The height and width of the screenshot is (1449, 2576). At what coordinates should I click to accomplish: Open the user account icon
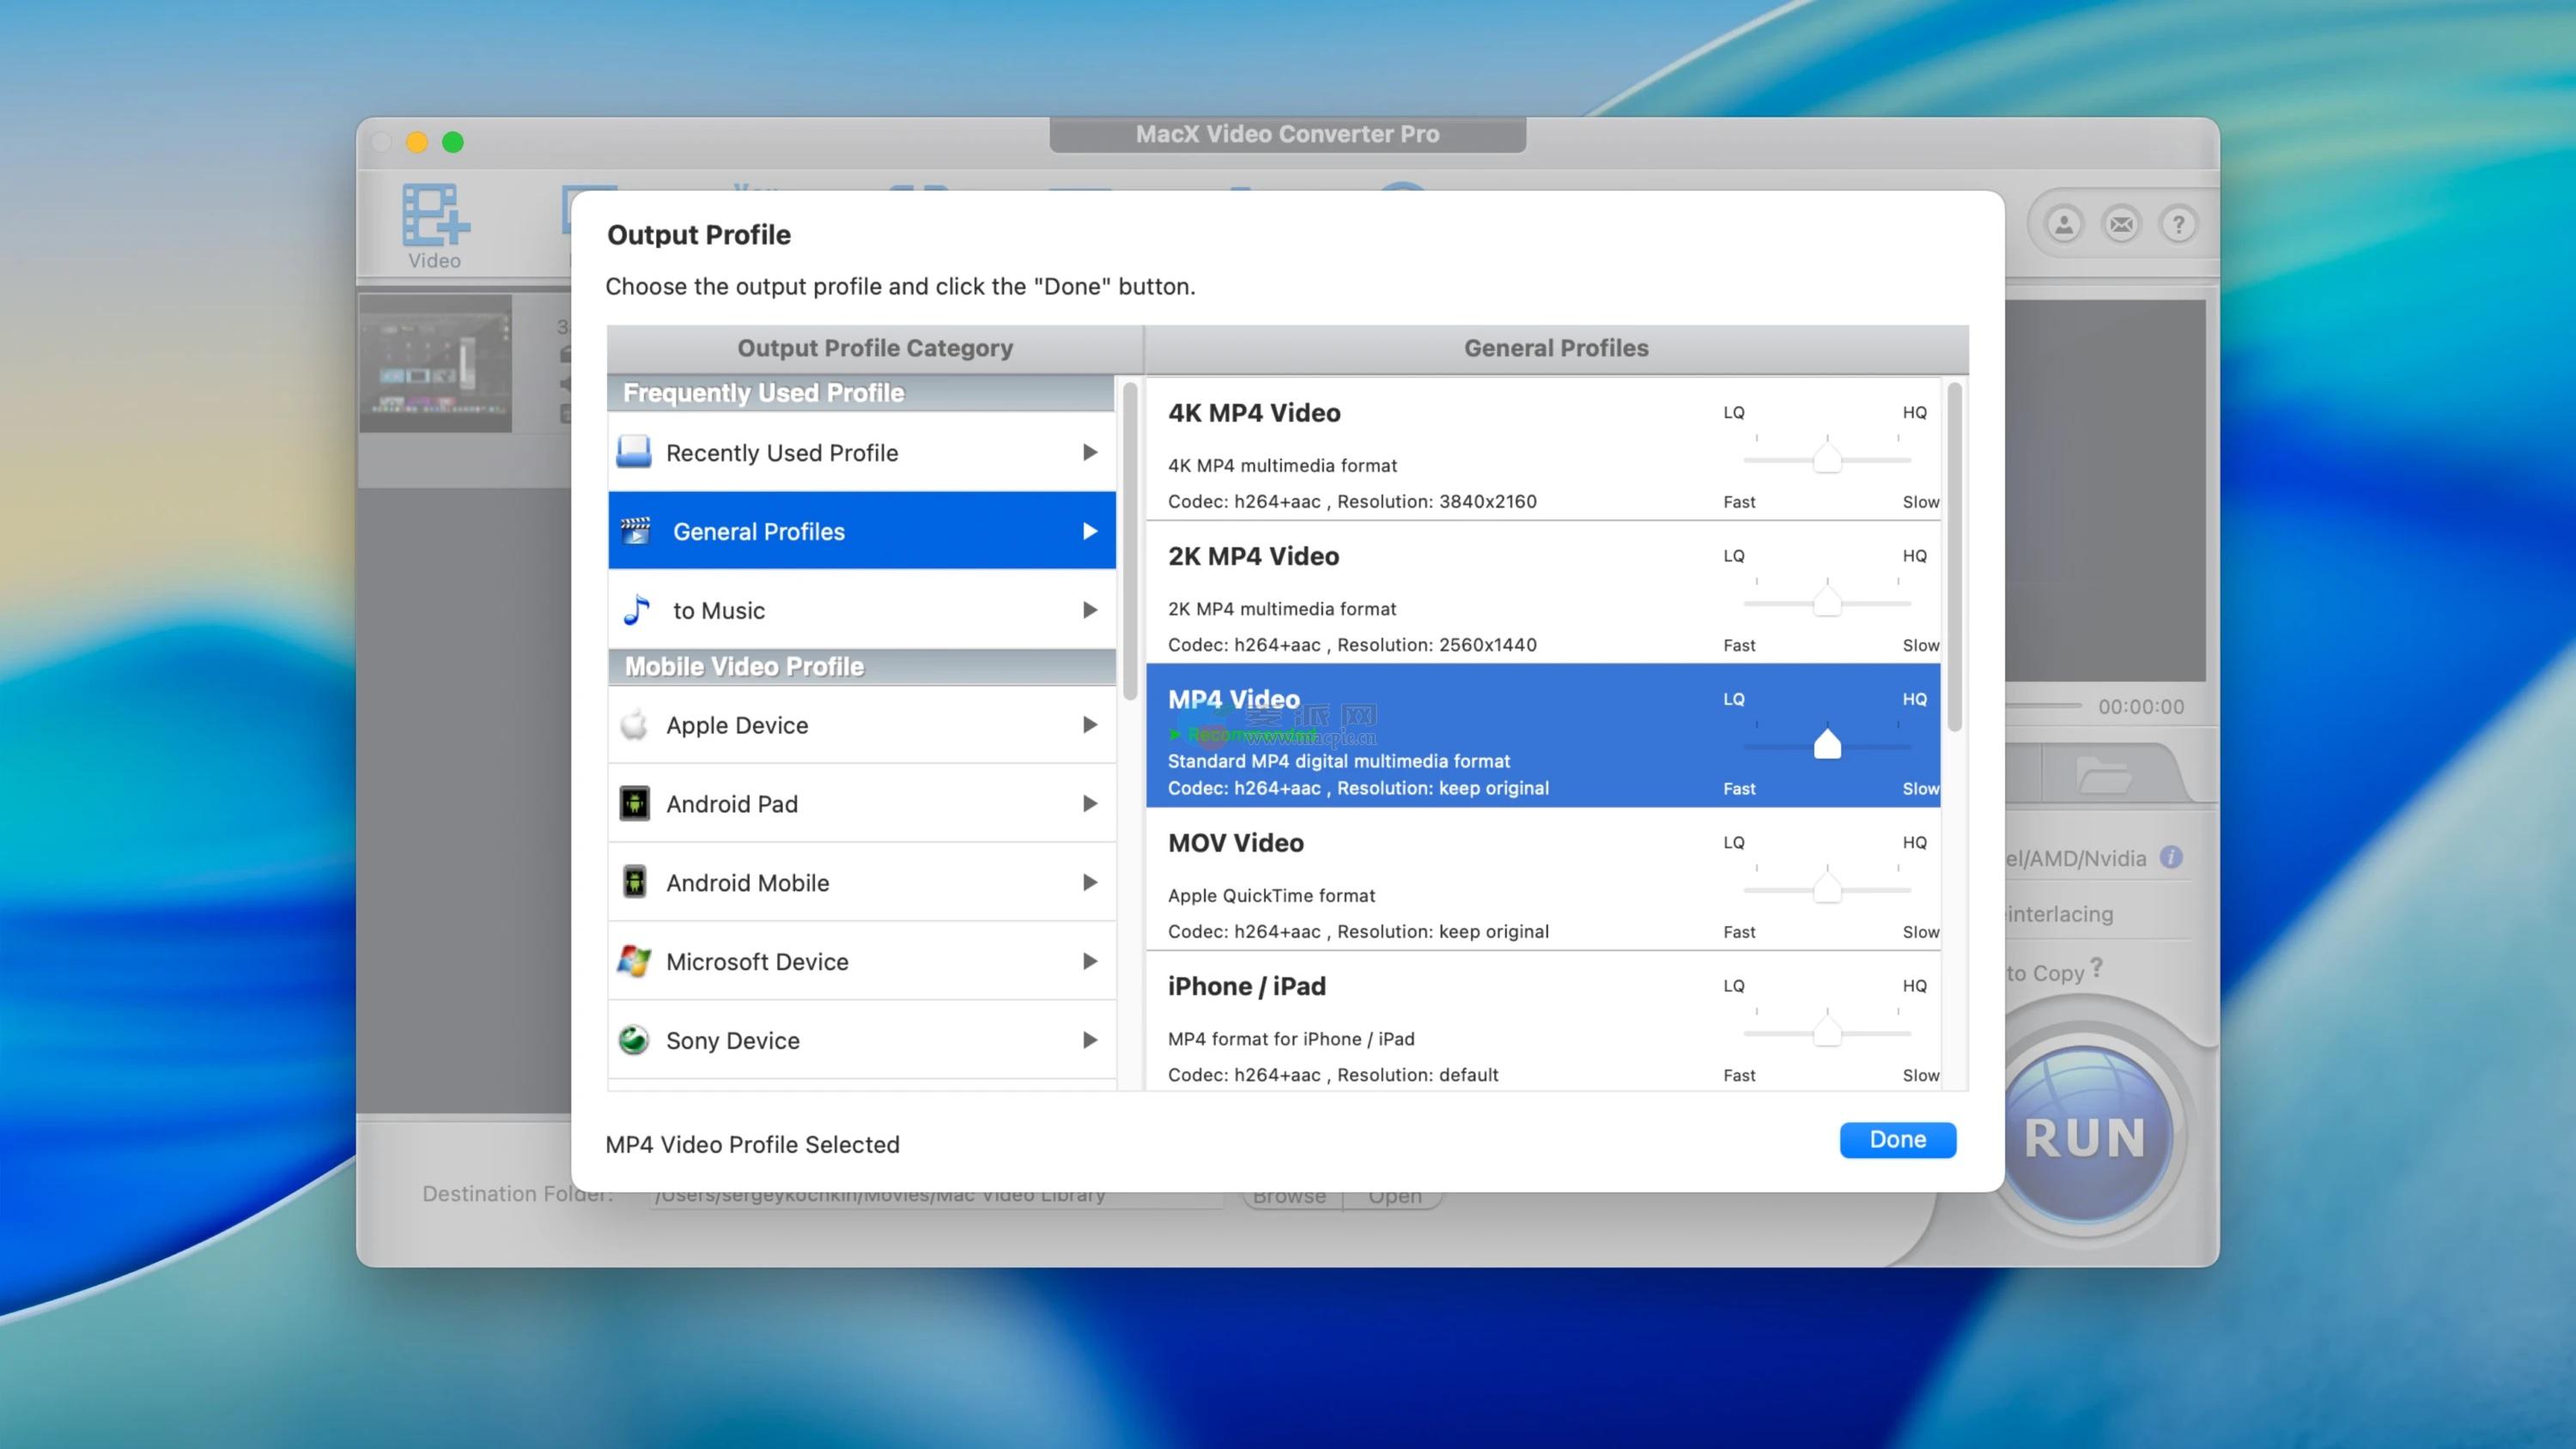pos(2064,224)
